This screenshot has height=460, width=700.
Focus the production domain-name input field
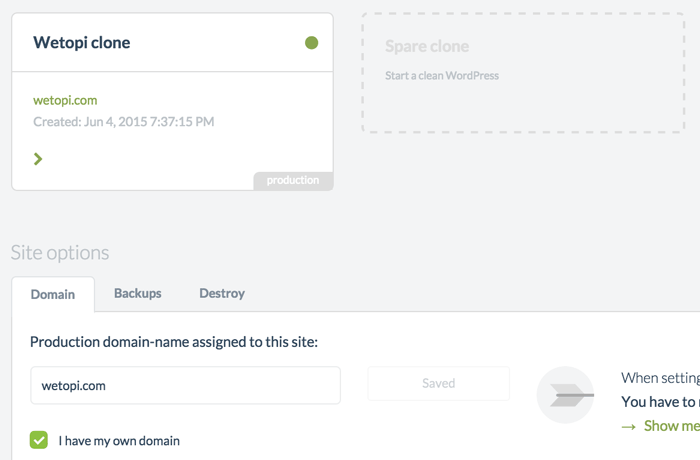(185, 385)
